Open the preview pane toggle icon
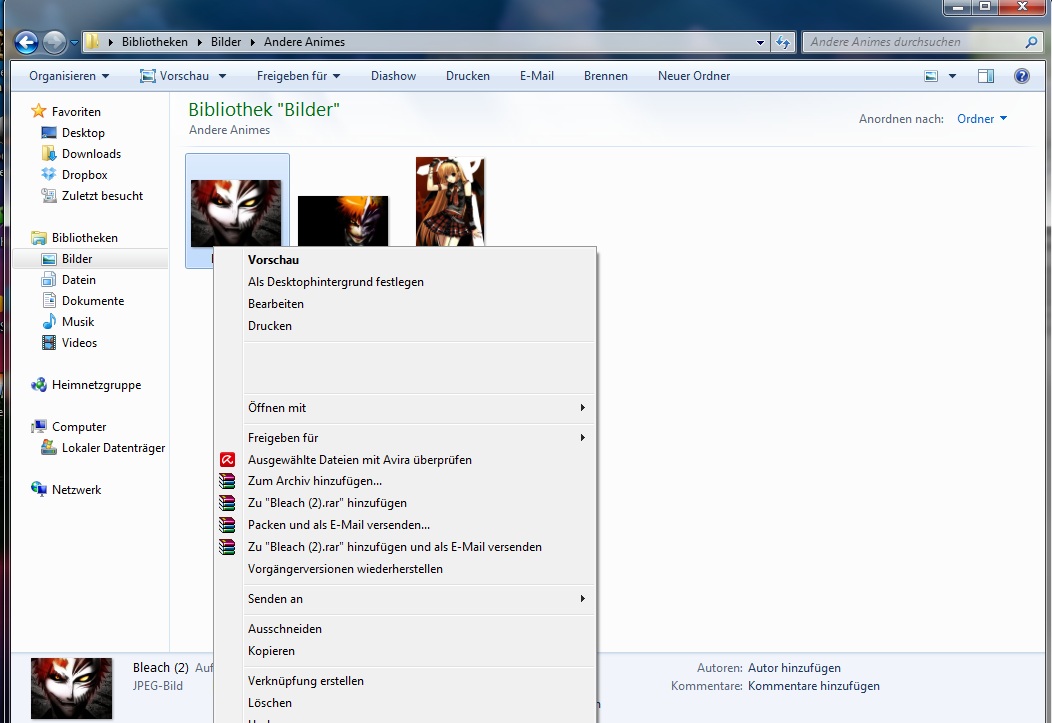This screenshot has height=723, width=1052. pos(984,75)
